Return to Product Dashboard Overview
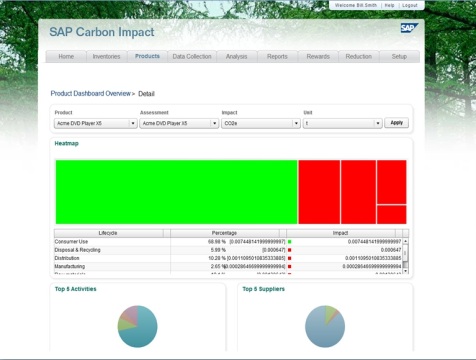This screenshot has height=360, width=476. coord(91,93)
